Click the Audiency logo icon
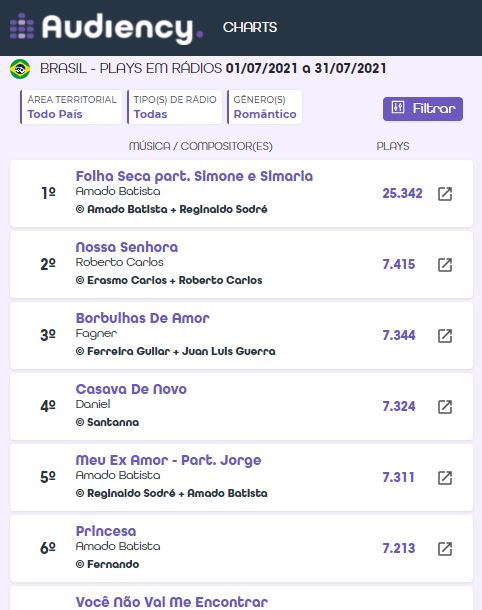The width and height of the screenshot is (482, 610). [x=22, y=26]
